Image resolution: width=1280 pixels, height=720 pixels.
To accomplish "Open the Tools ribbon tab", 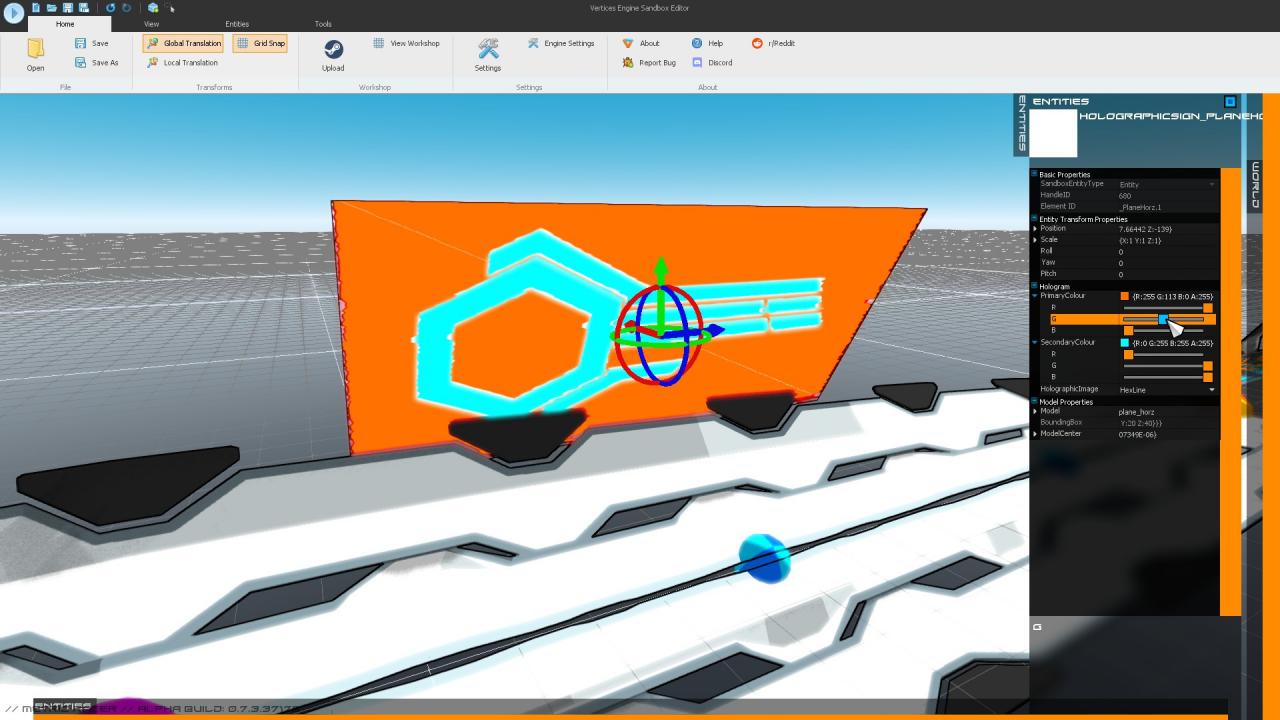I will pyautogui.click(x=323, y=24).
